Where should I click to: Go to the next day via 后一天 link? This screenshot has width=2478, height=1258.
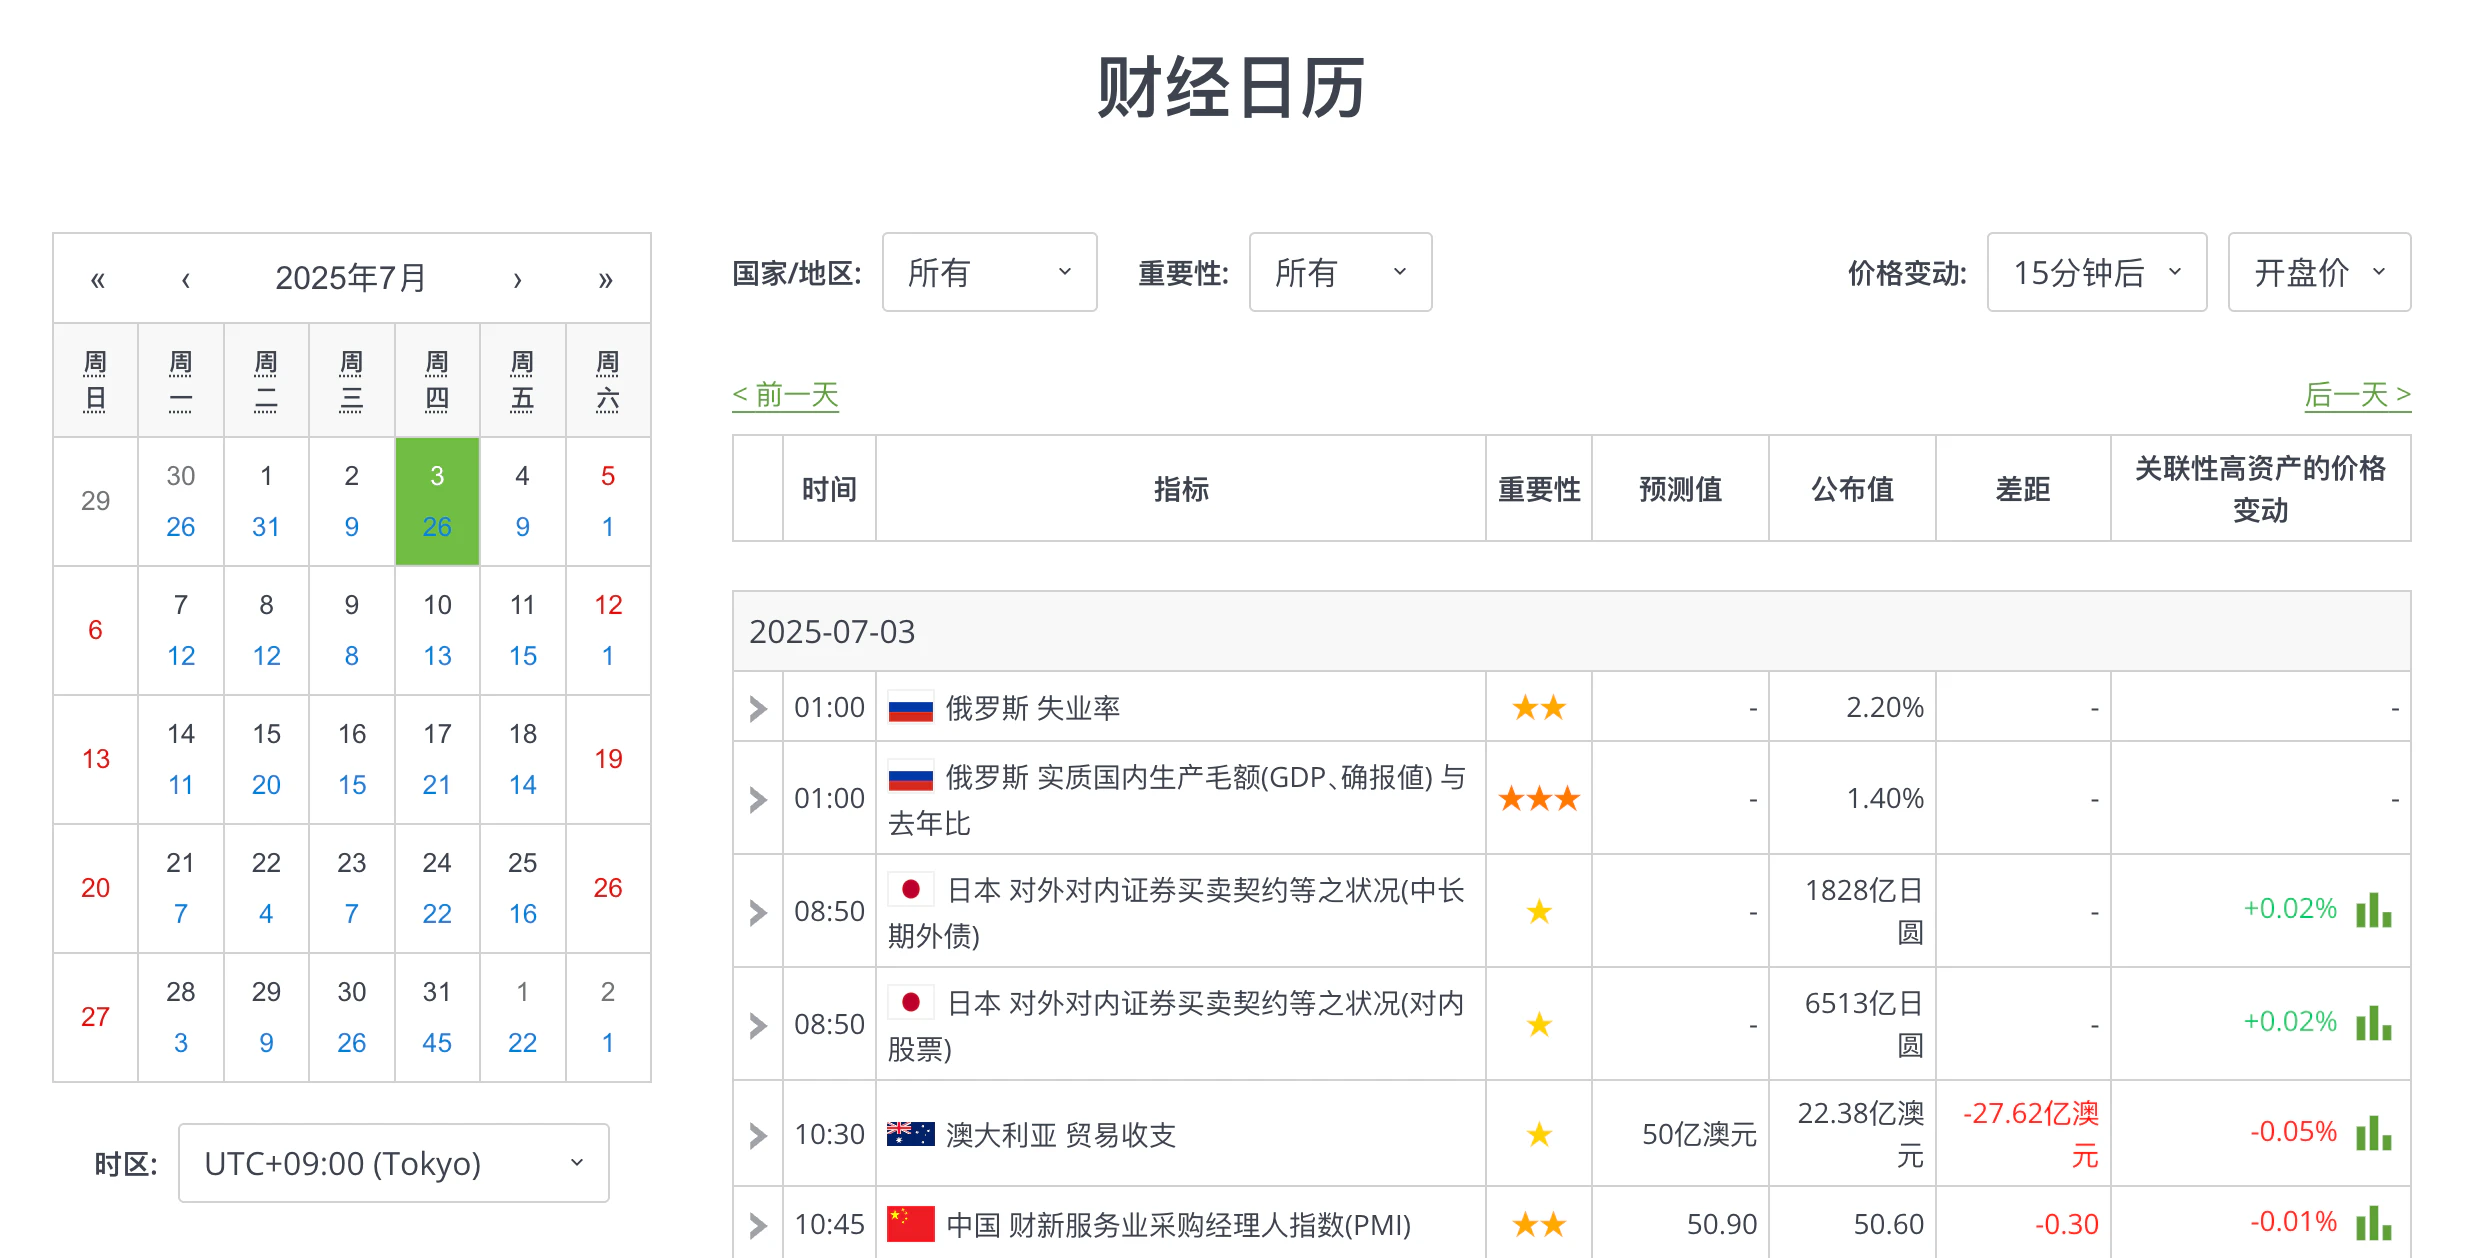click(x=2356, y=394)
